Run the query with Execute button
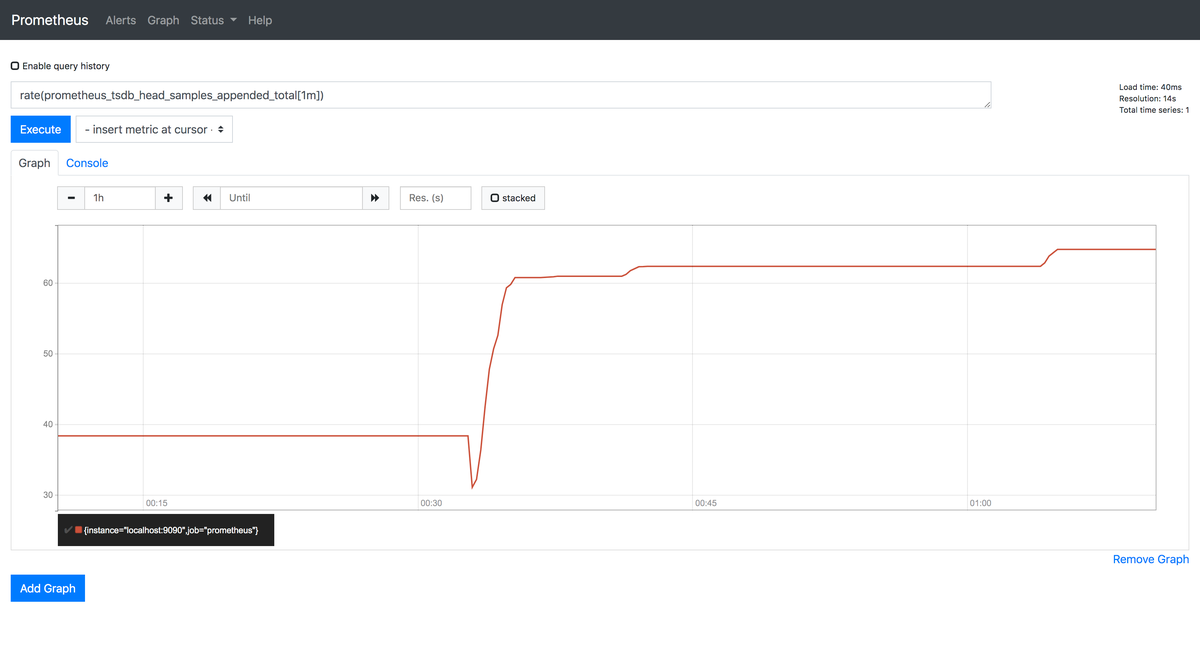The width and height of the screenshot is (1200, 651). 41,129
